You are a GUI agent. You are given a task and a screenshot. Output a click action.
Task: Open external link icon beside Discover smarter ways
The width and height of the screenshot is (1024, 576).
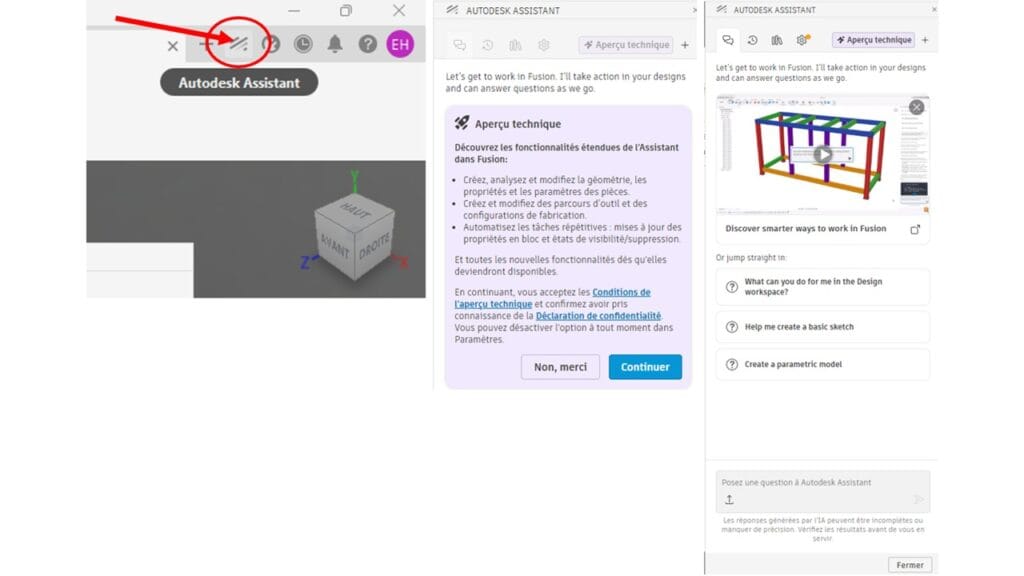915,229
